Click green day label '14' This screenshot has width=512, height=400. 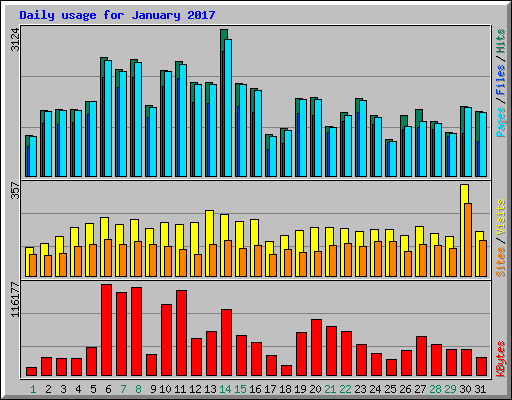(225, 389)
